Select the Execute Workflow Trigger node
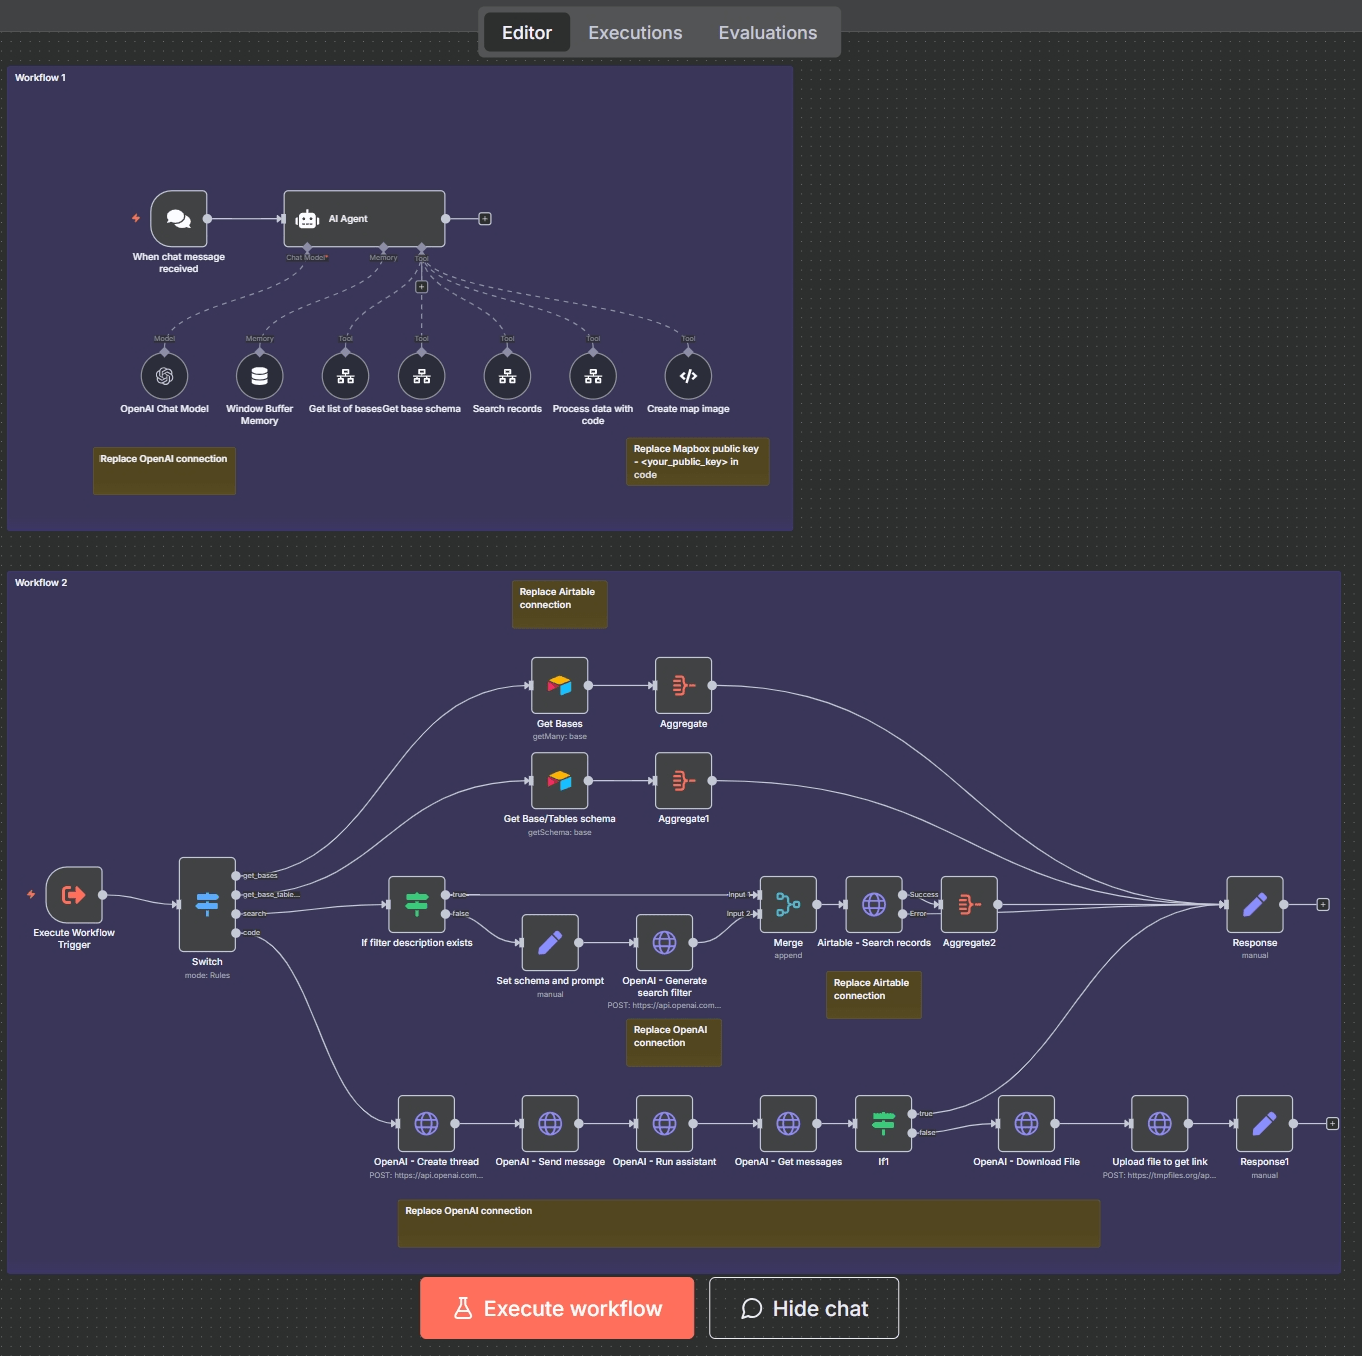This screenshot has height=1356, width=1362. pos(74,895)
